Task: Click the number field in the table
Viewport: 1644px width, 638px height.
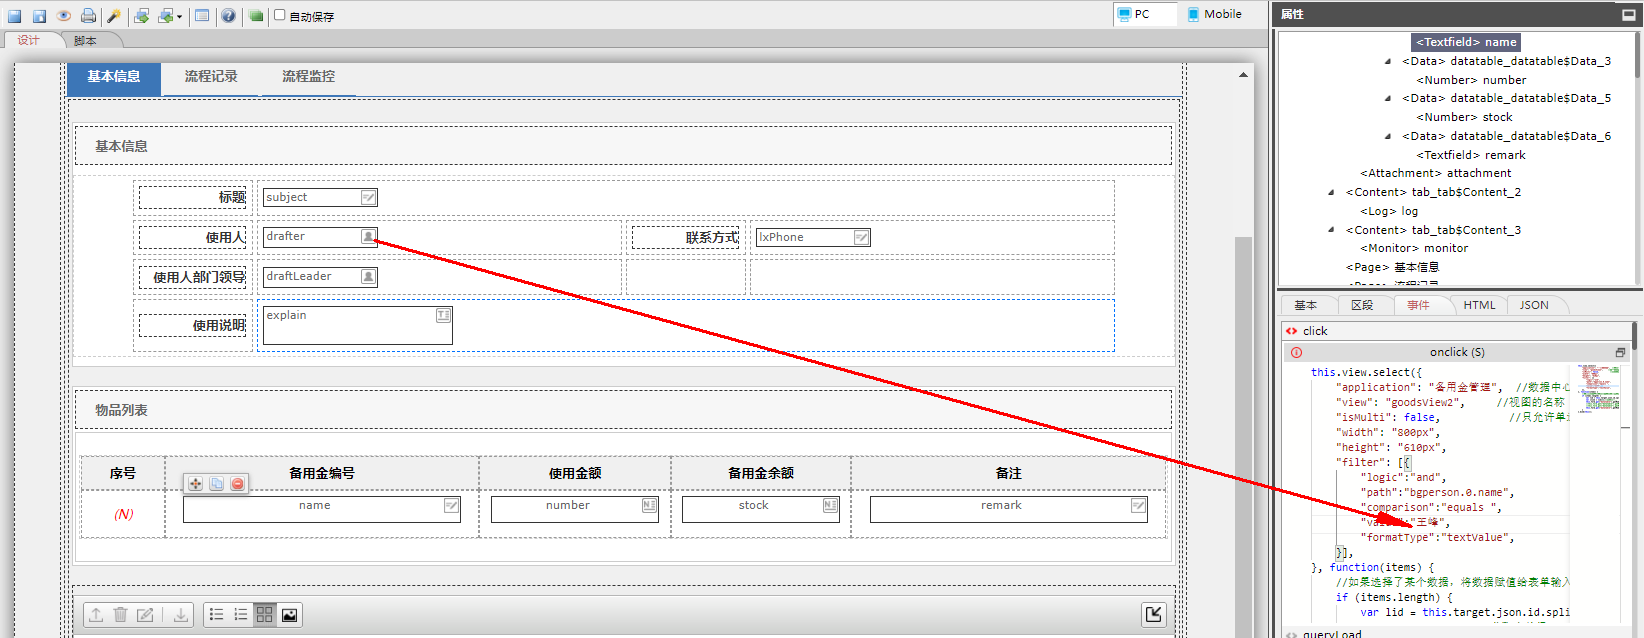Action: (x=575, y=508)
